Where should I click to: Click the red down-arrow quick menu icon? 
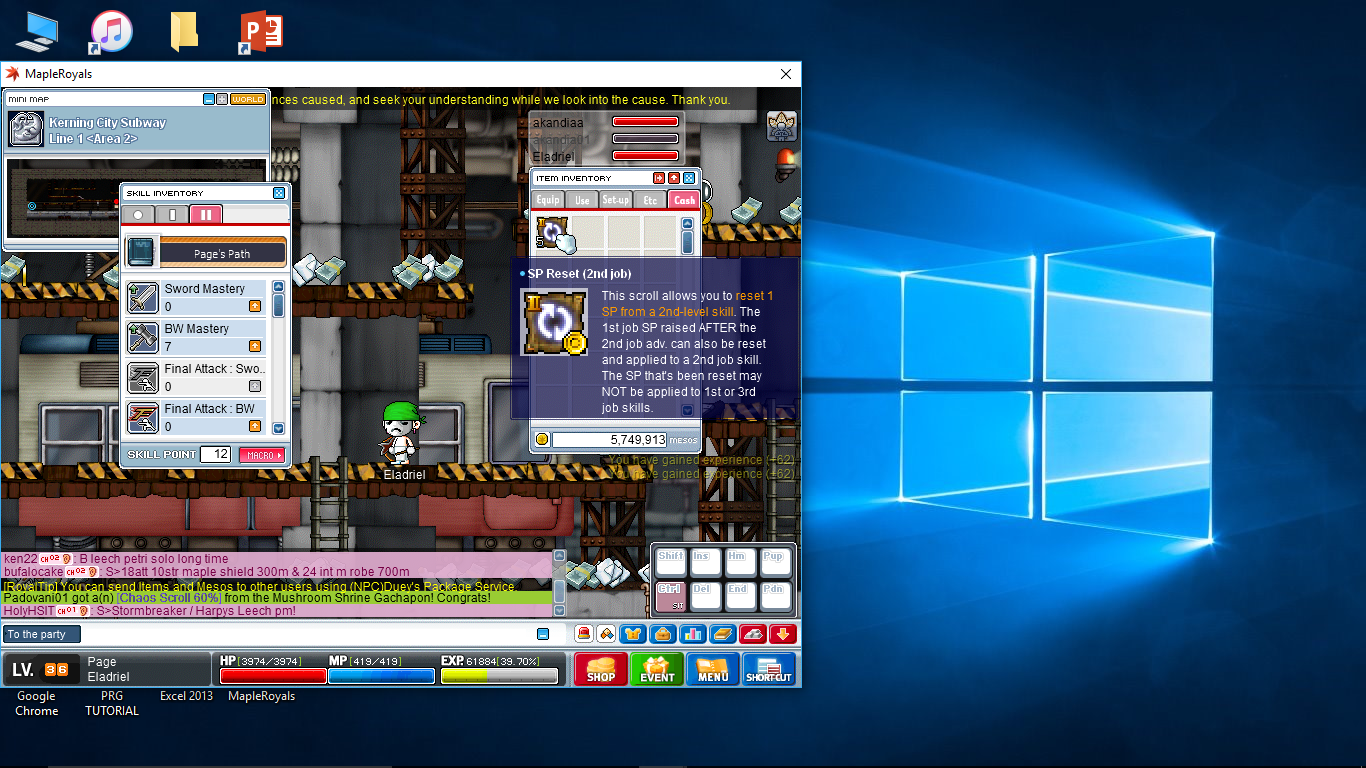[x=783, y=633]
